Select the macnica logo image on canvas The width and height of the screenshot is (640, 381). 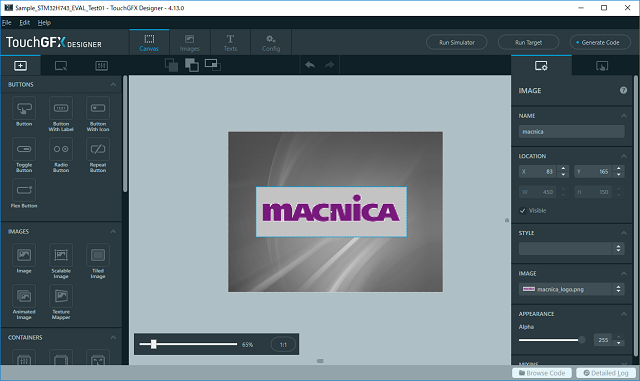331,212
